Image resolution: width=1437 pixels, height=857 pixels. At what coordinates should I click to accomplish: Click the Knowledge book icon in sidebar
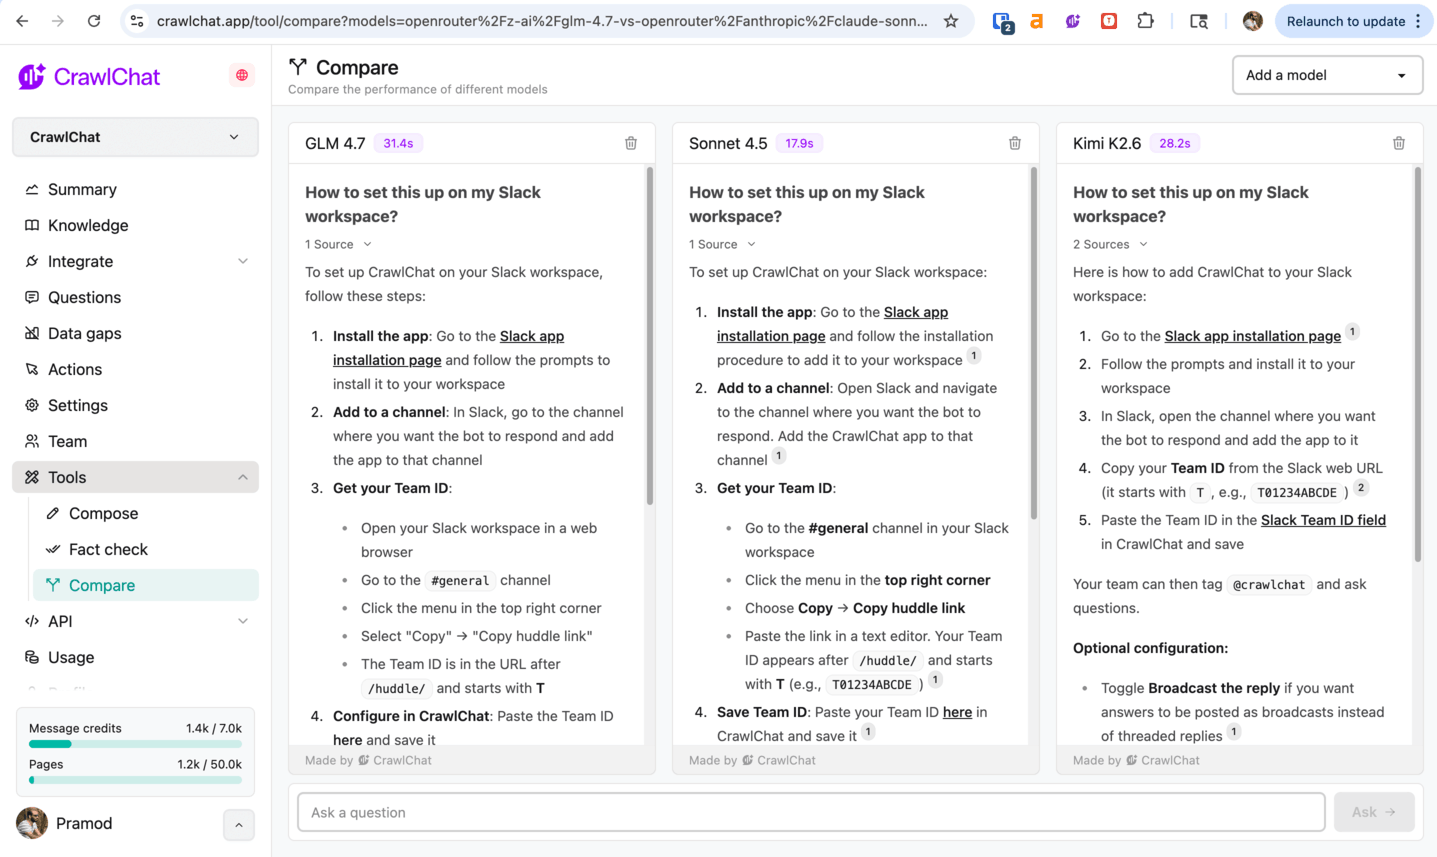32,225
